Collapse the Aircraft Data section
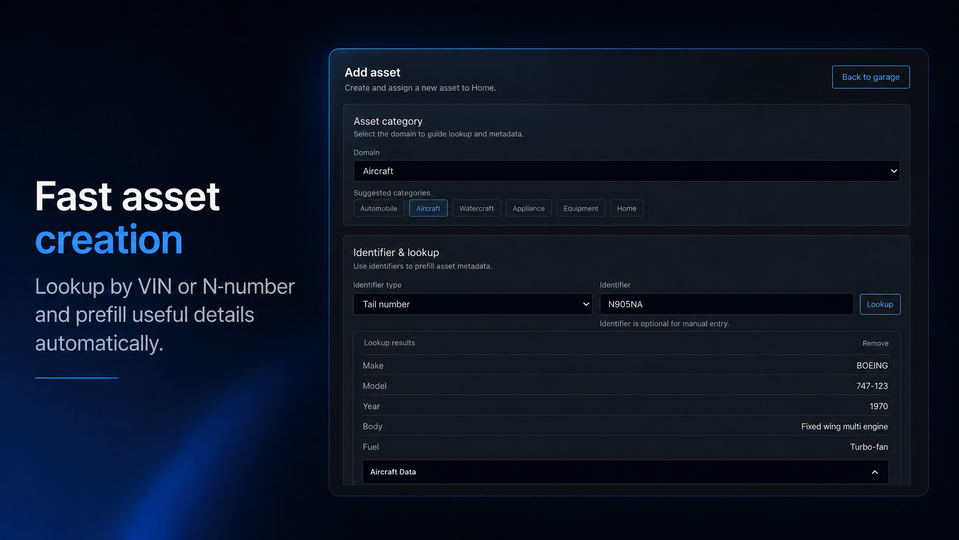 pyautogui.click(x=625, y=472)
